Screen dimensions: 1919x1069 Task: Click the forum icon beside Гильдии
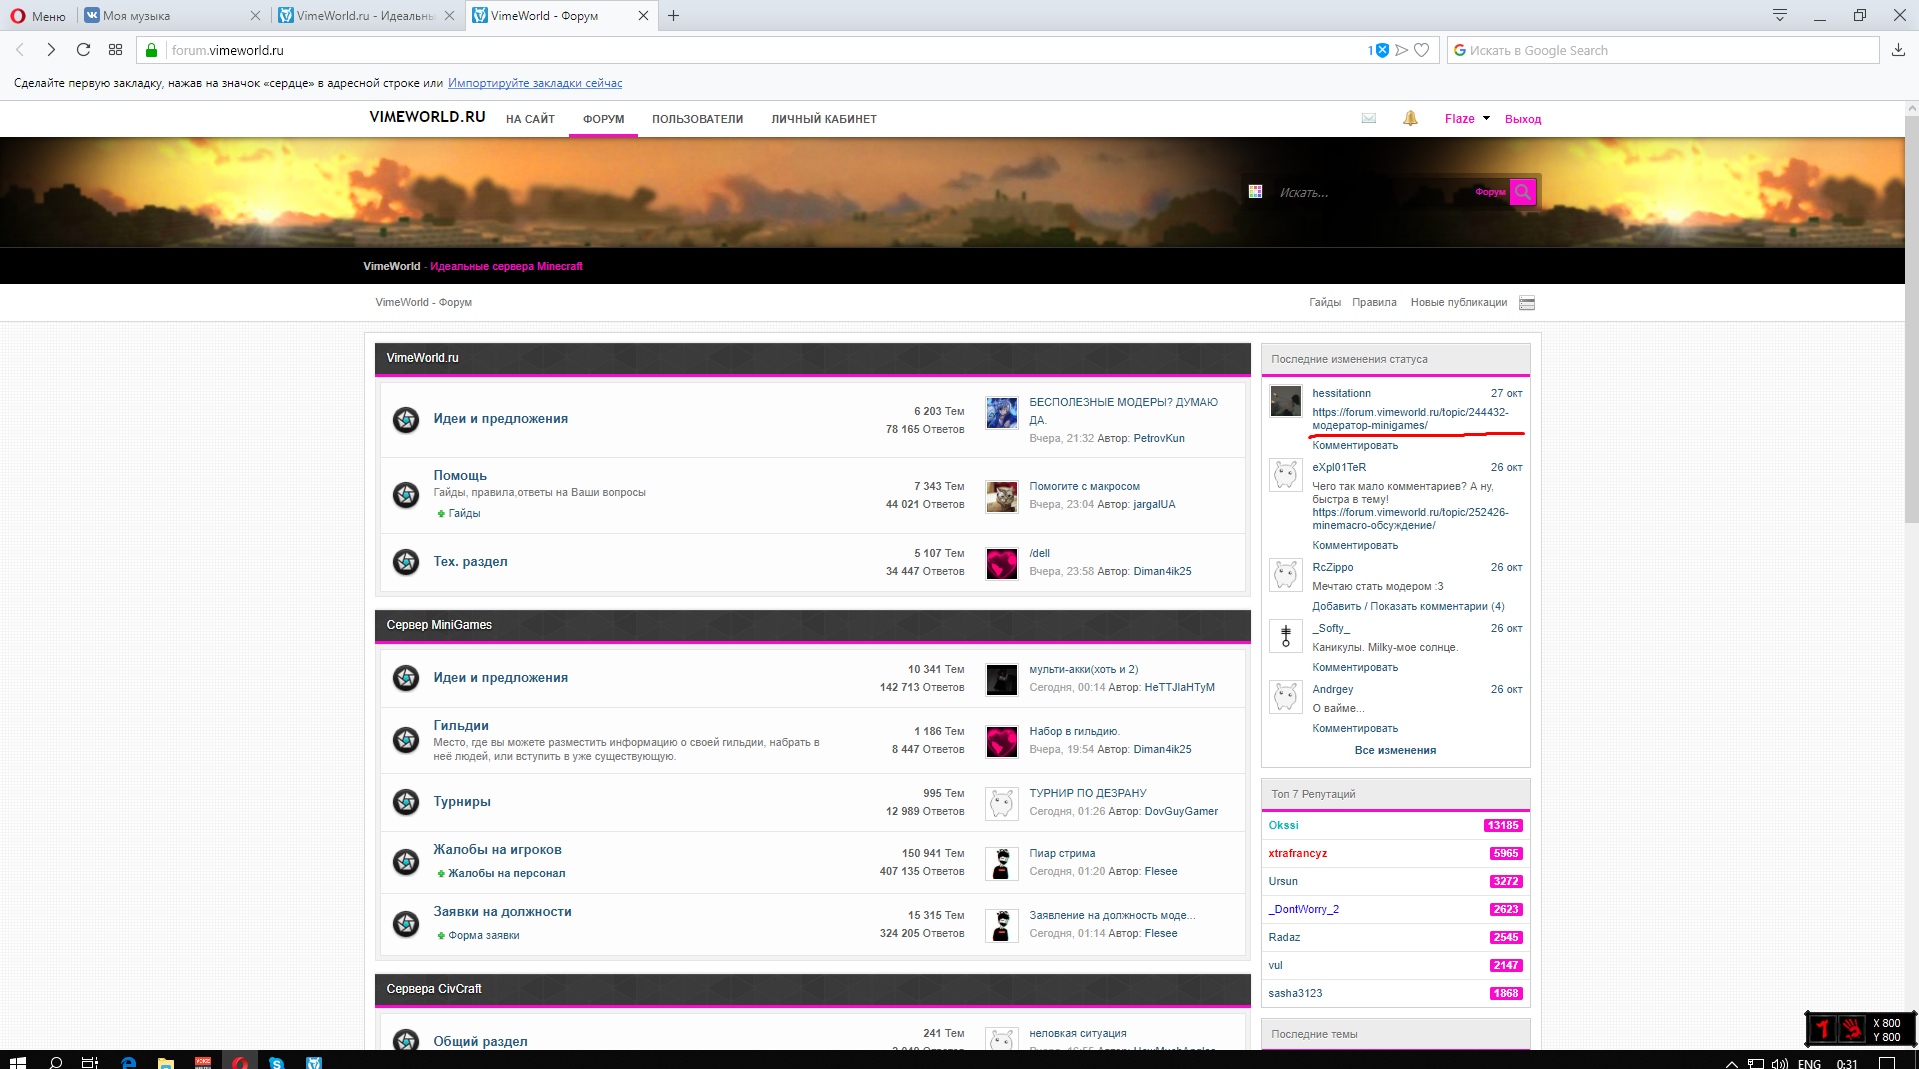click(406, 740)
